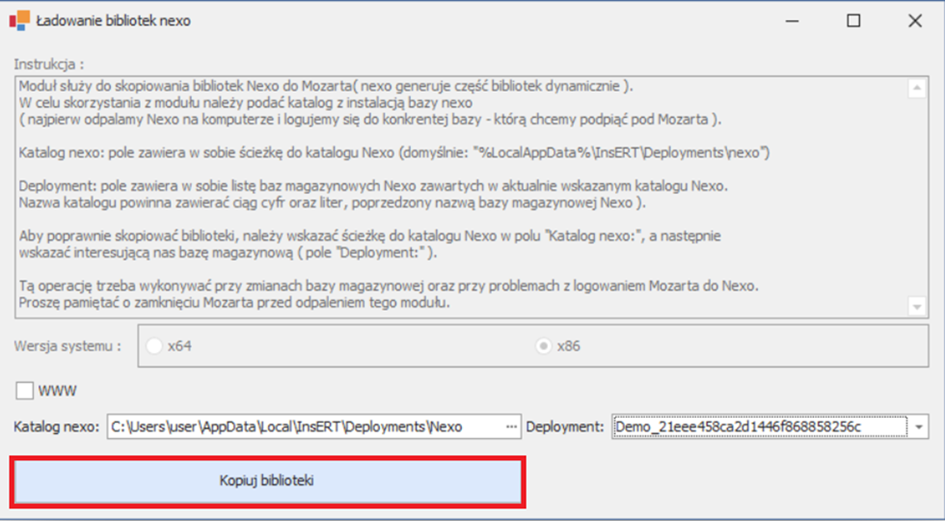The width and height of the screenshot is (945, 521).
Task: Click the window title text Ładowanie bibliotek nexo
Action: [x=113, y=20]
